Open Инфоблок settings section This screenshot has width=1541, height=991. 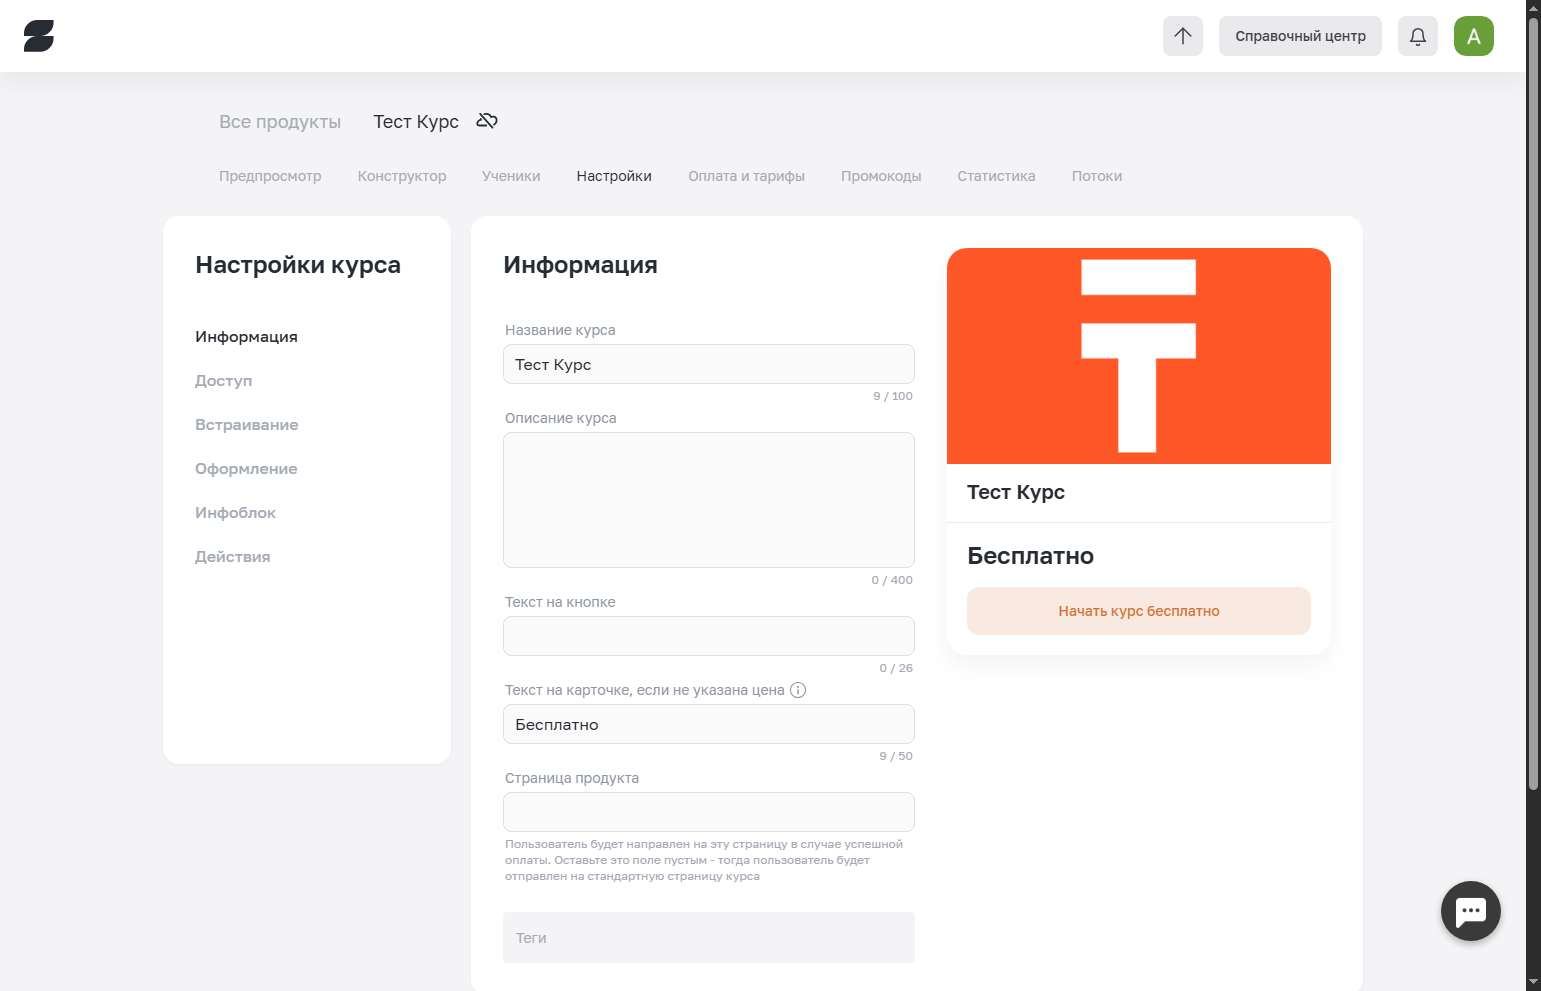point(235,513)
